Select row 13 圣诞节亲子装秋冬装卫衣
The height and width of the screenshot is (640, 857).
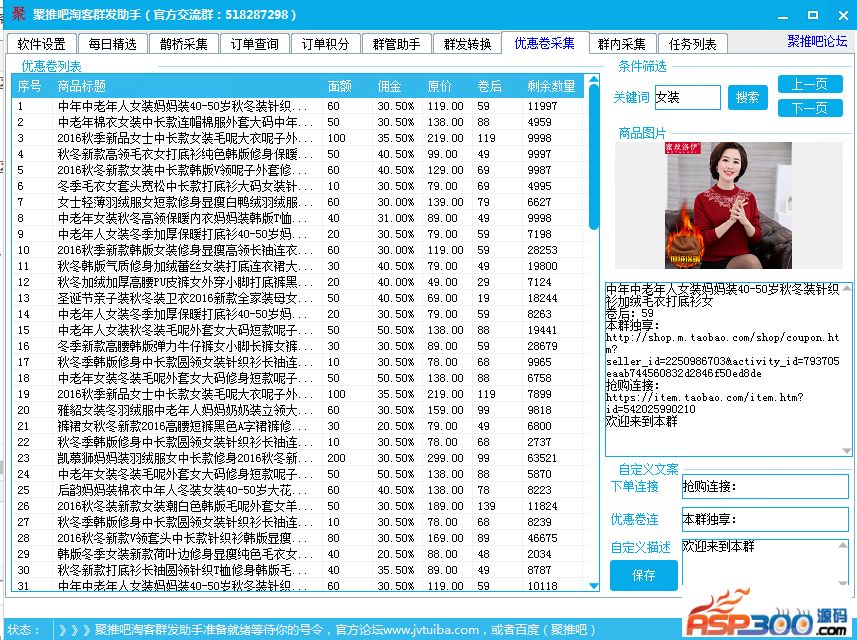(x=298, y=298)
